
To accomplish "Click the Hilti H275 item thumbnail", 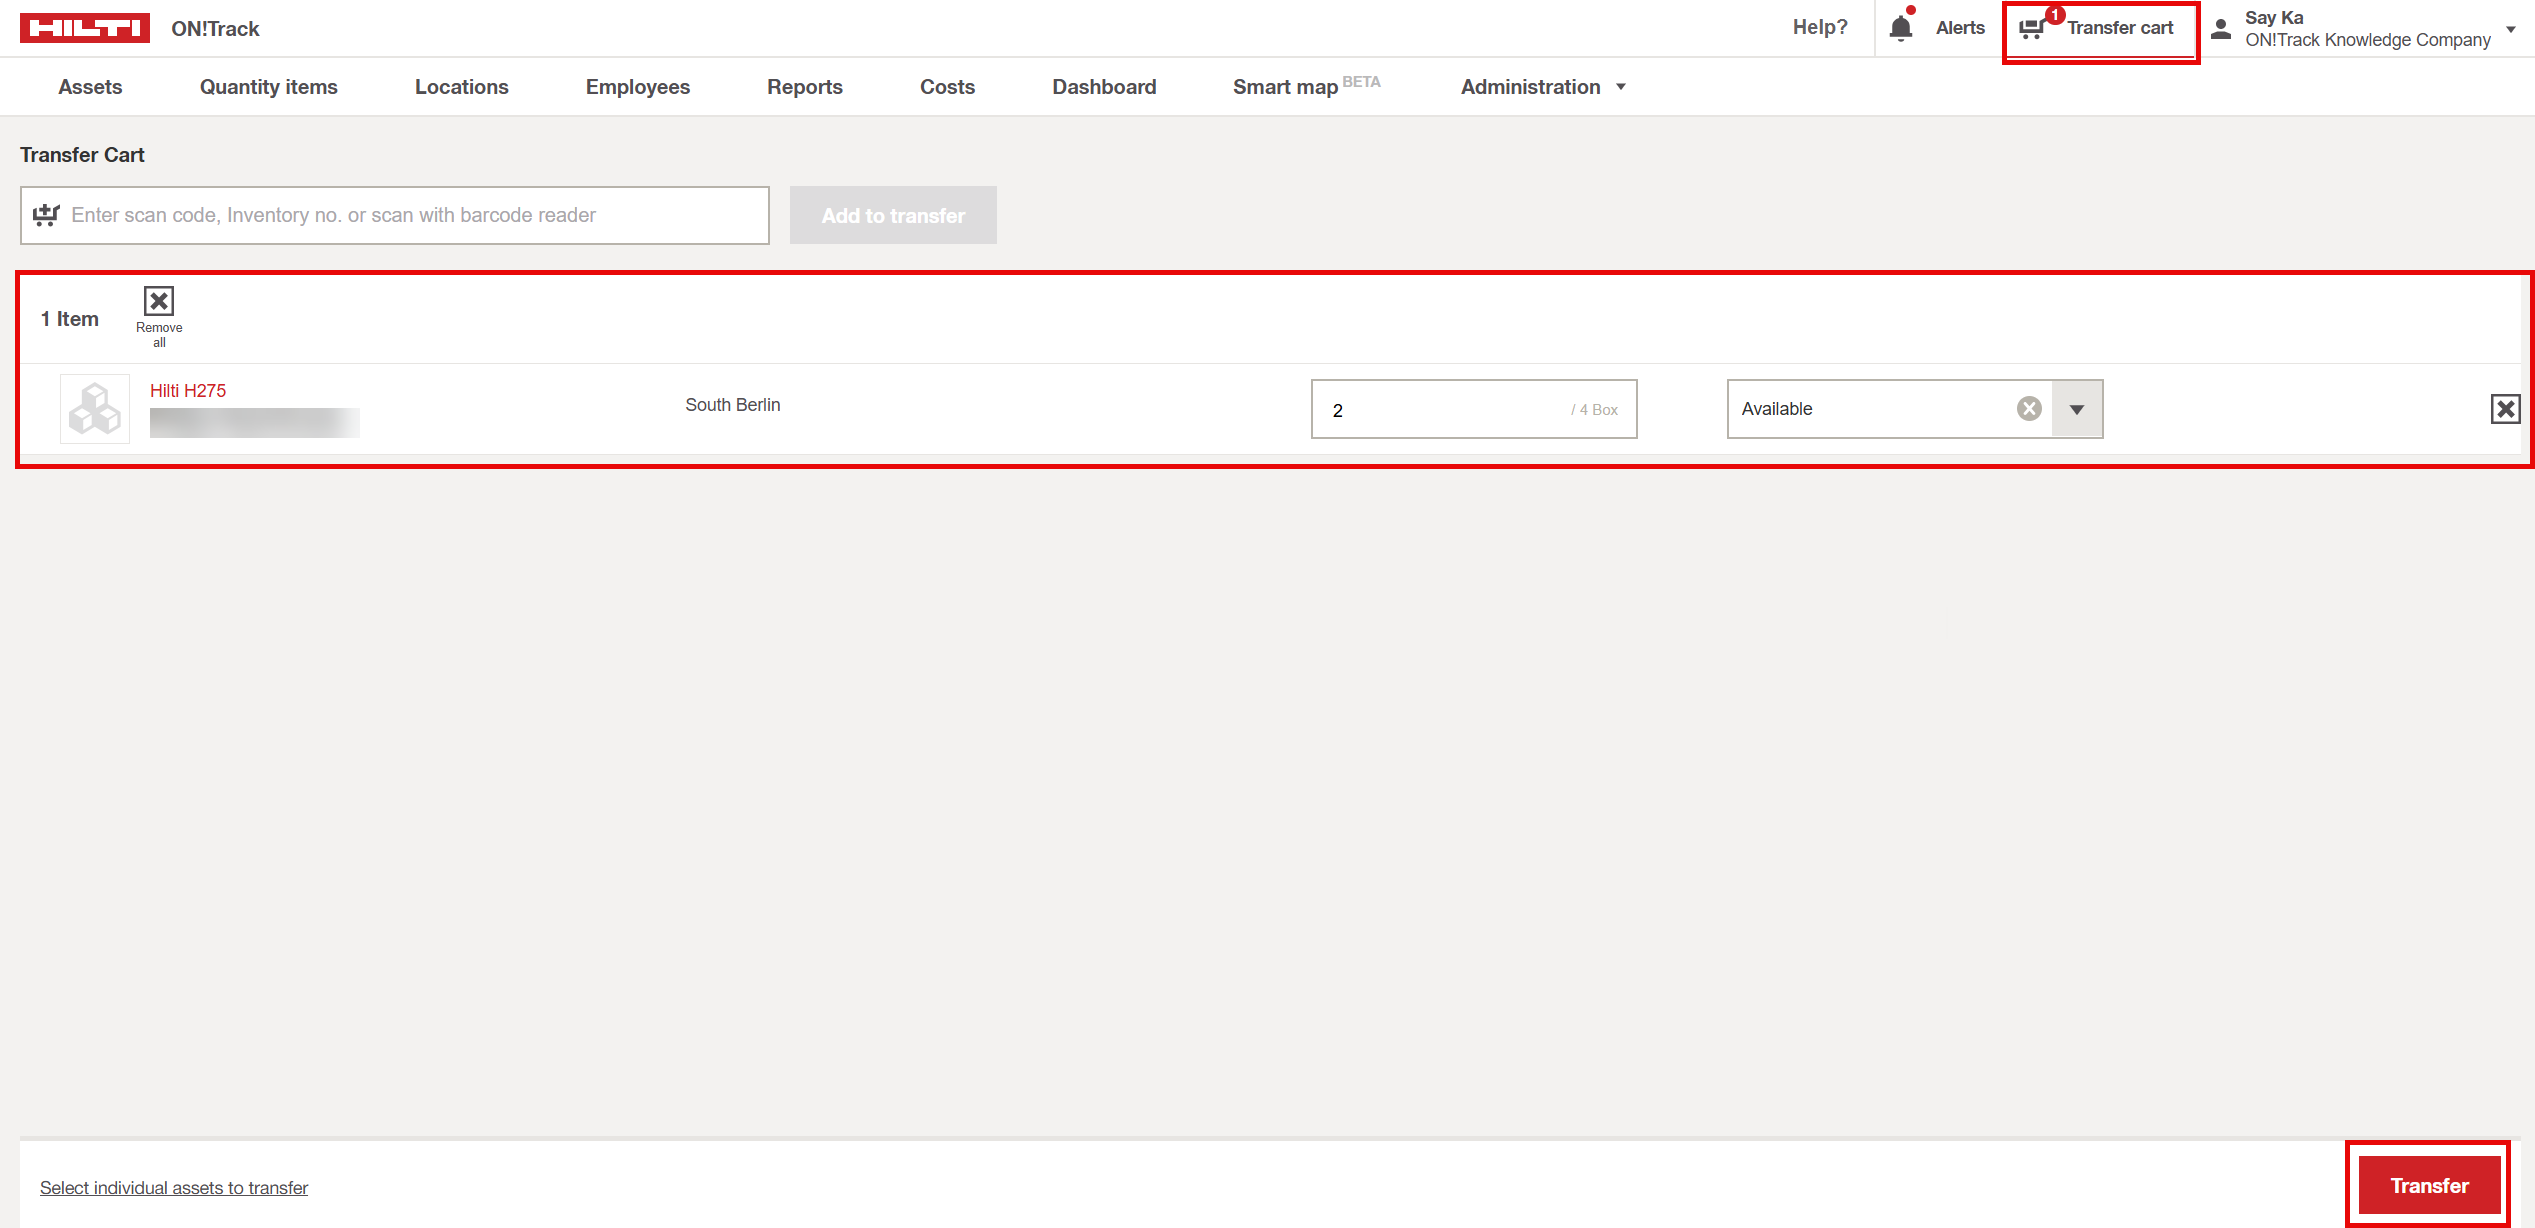I will [95, 409].
